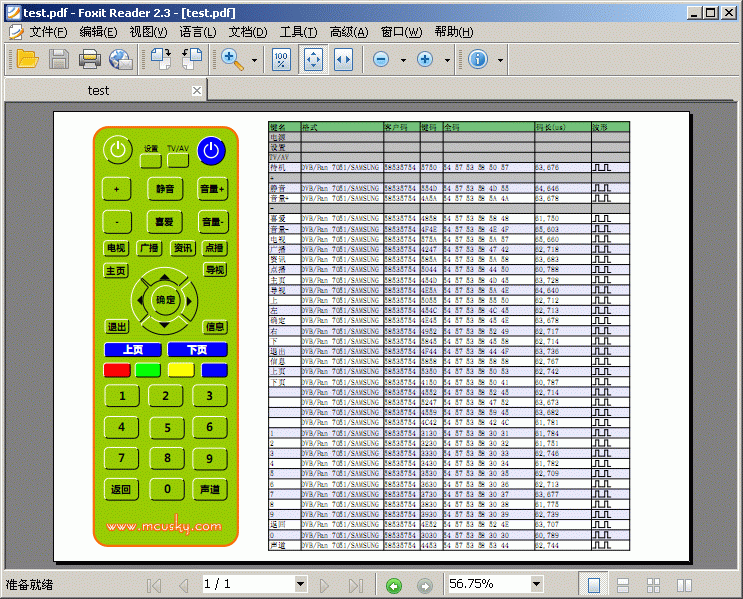Zoom in with the plus icon
Image resolution: width=743 pixels, height=599 pixels.
[425, 59]
